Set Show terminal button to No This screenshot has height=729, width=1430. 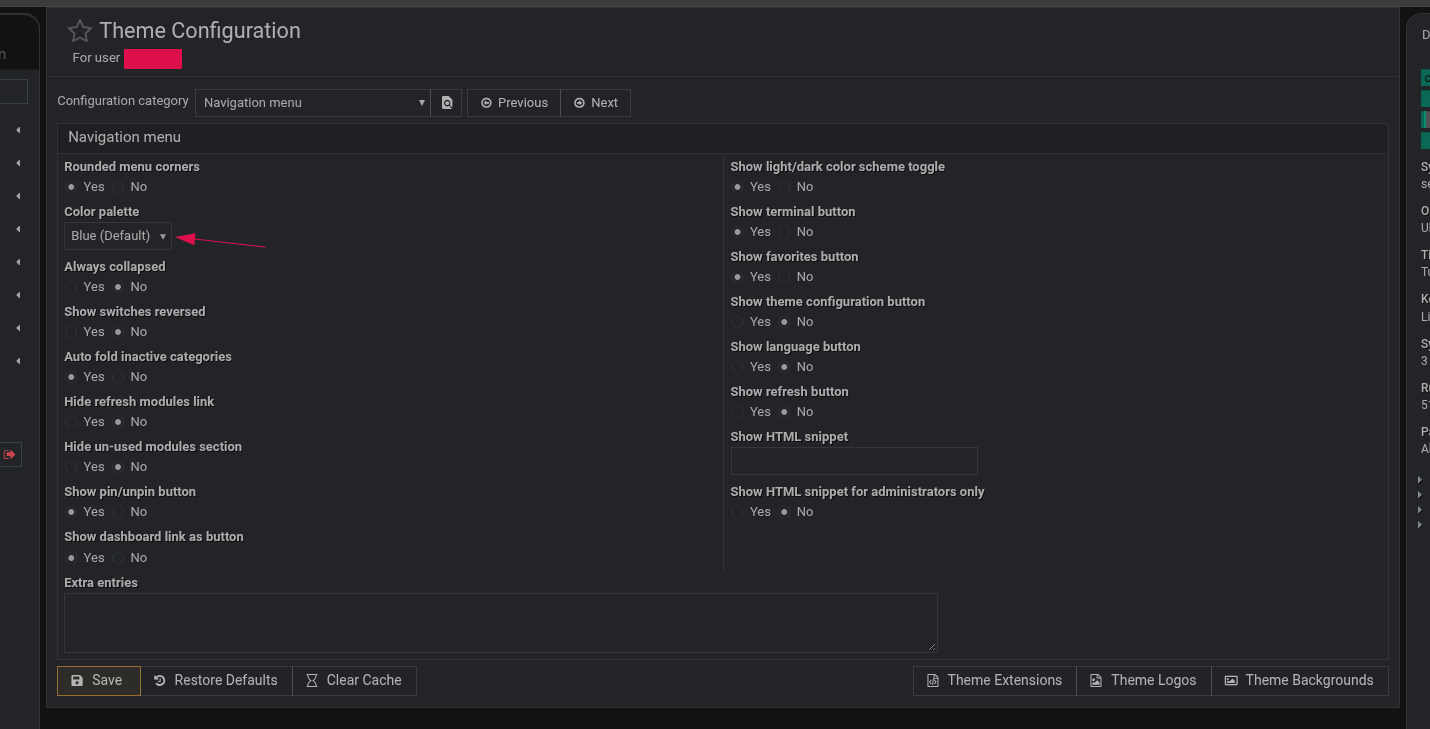(x=784, y=232)
